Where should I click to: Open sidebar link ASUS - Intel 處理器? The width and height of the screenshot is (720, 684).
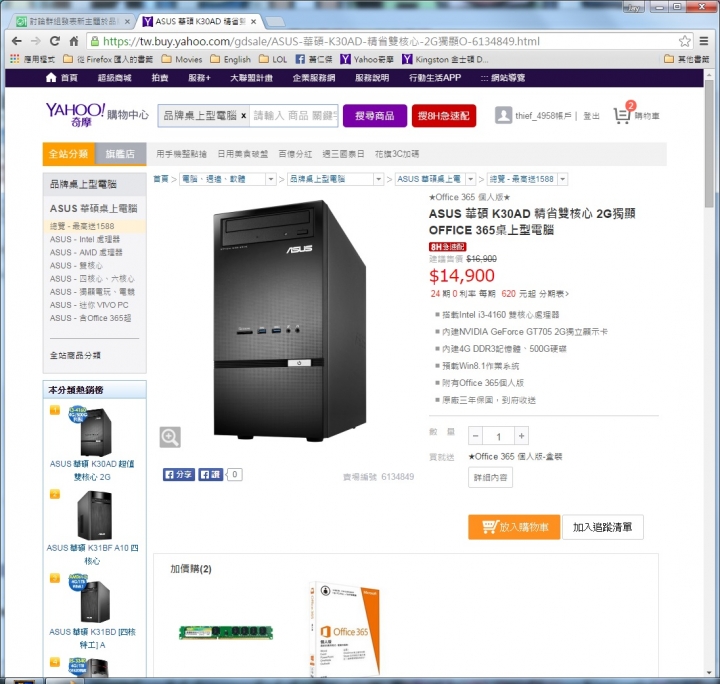pos(85,239)
